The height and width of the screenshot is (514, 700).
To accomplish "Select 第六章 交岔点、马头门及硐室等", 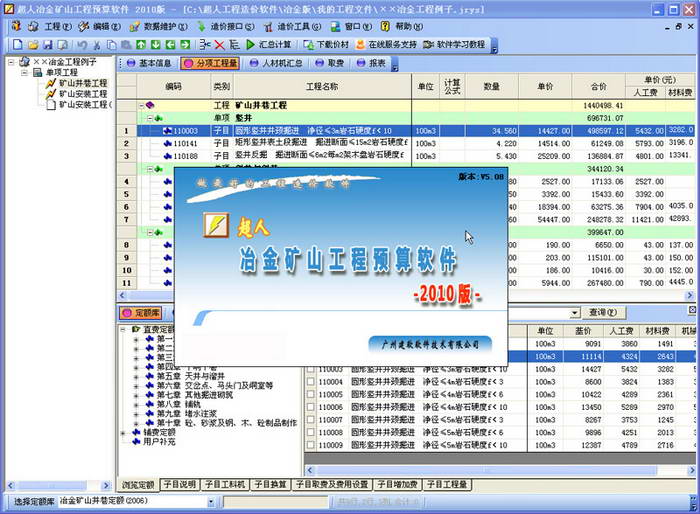I will point(215,386).
